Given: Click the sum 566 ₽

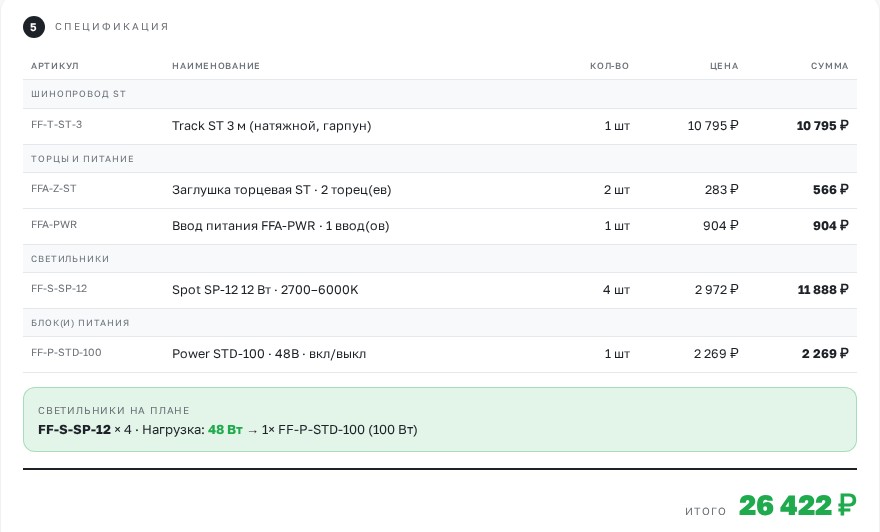Looking at the screenshot, I should (831, 190).
